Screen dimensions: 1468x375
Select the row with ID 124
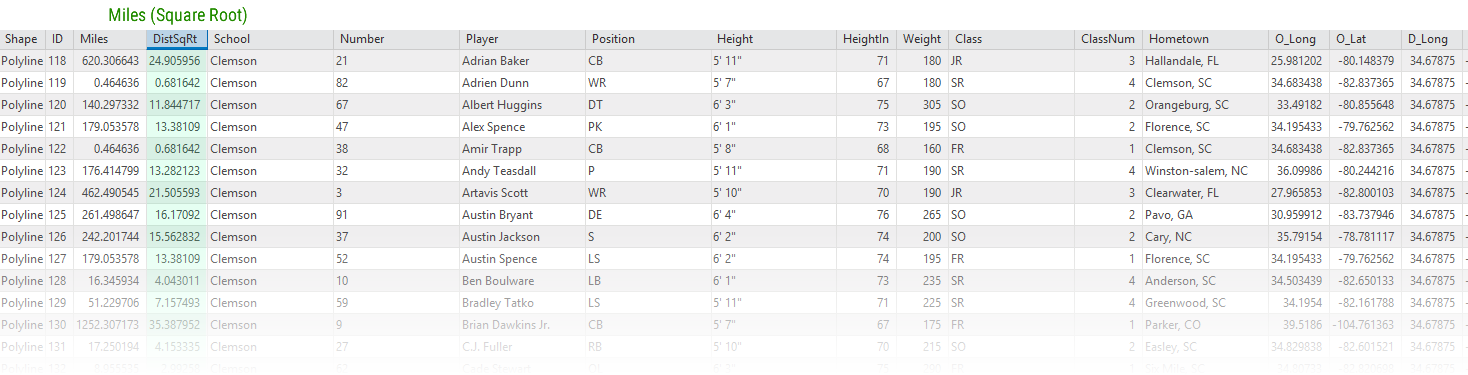click(x=734, y=193)
